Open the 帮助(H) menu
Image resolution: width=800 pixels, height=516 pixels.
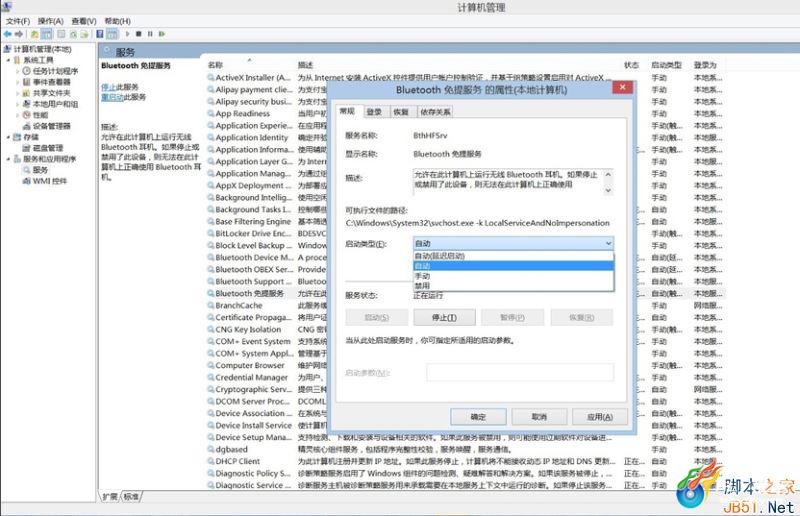[117, 21]
